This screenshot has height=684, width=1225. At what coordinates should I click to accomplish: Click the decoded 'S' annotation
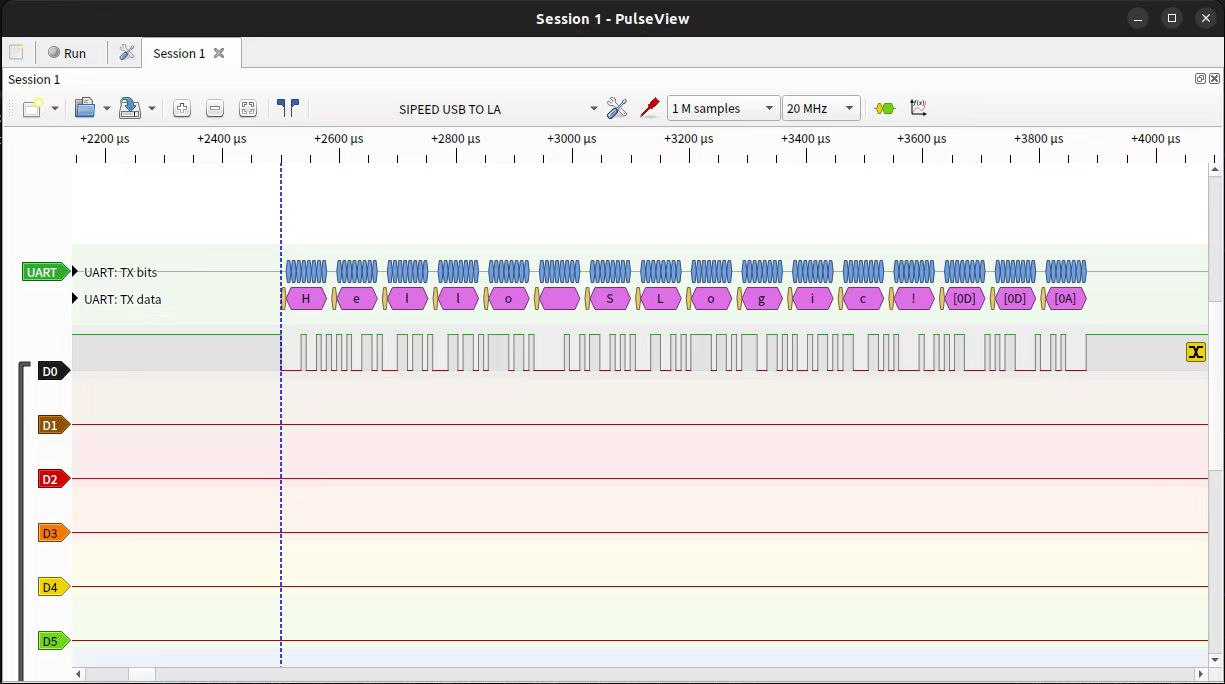click(610, 298)
